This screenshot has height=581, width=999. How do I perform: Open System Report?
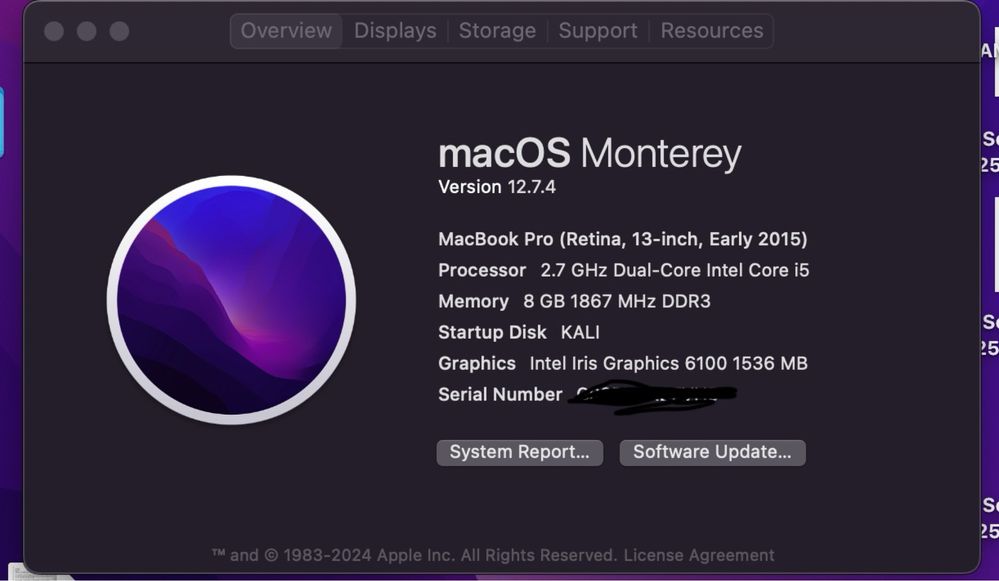[519, 452]
